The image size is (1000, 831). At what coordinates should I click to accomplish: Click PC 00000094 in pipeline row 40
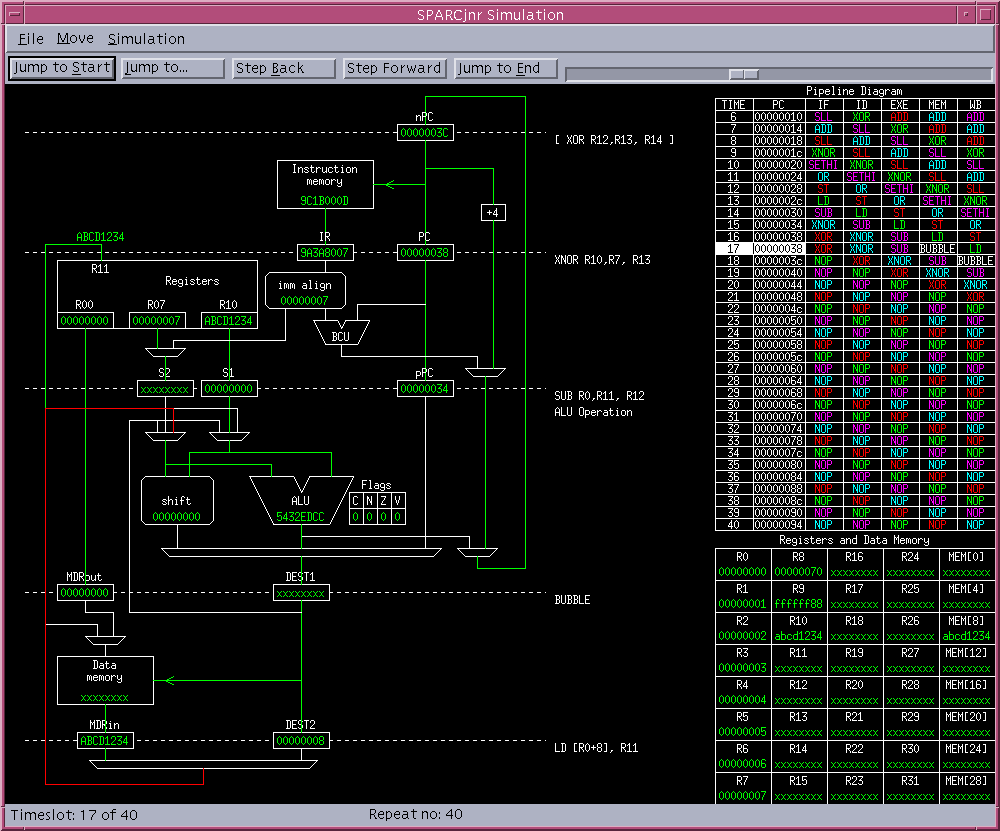779,525
